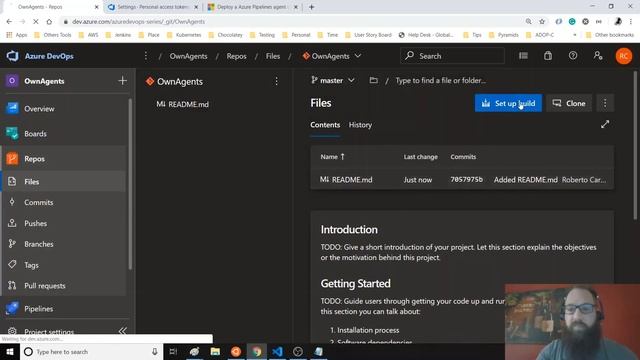Switch to the Settings Personal access tokens tab

pos(152,7)
